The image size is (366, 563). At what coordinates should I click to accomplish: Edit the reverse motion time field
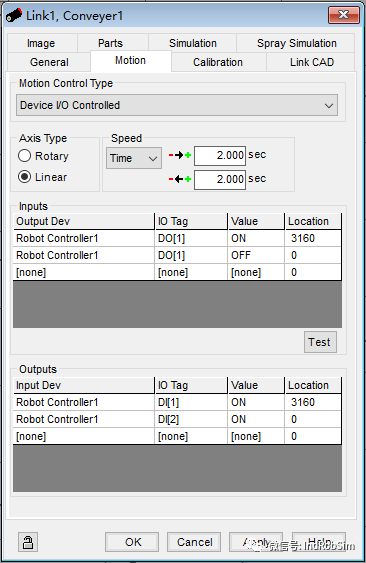[220, 179]
